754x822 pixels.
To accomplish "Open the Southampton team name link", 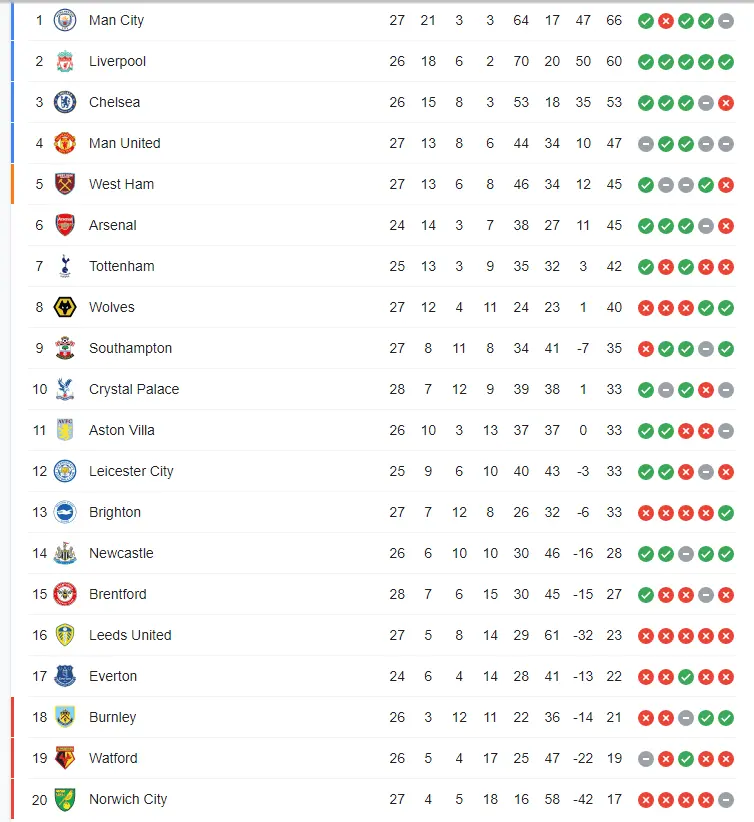I will click(130, 348).
